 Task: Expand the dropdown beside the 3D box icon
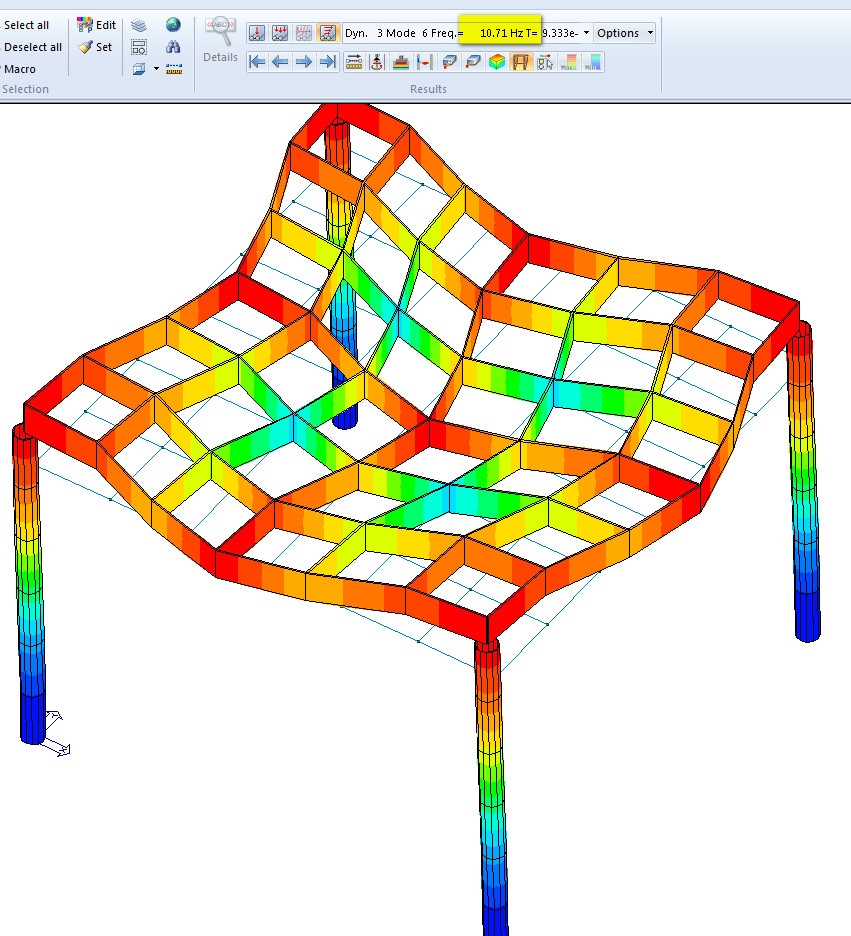point(156,69)
